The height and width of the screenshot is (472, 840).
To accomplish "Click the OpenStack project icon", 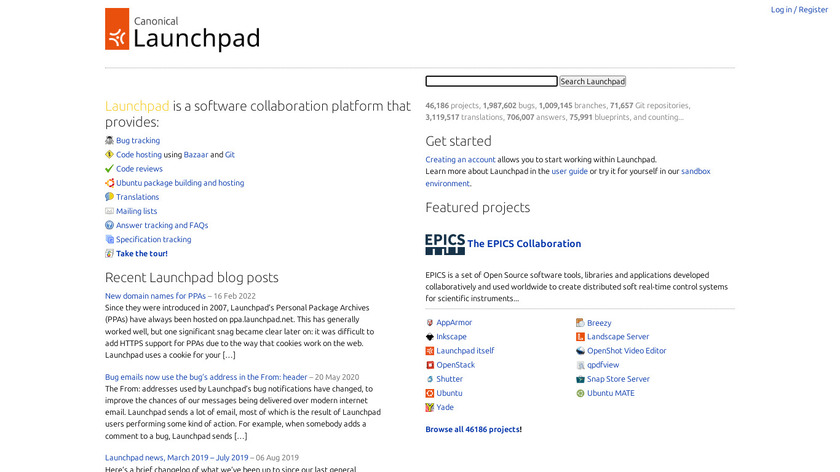I will [429, 365].
